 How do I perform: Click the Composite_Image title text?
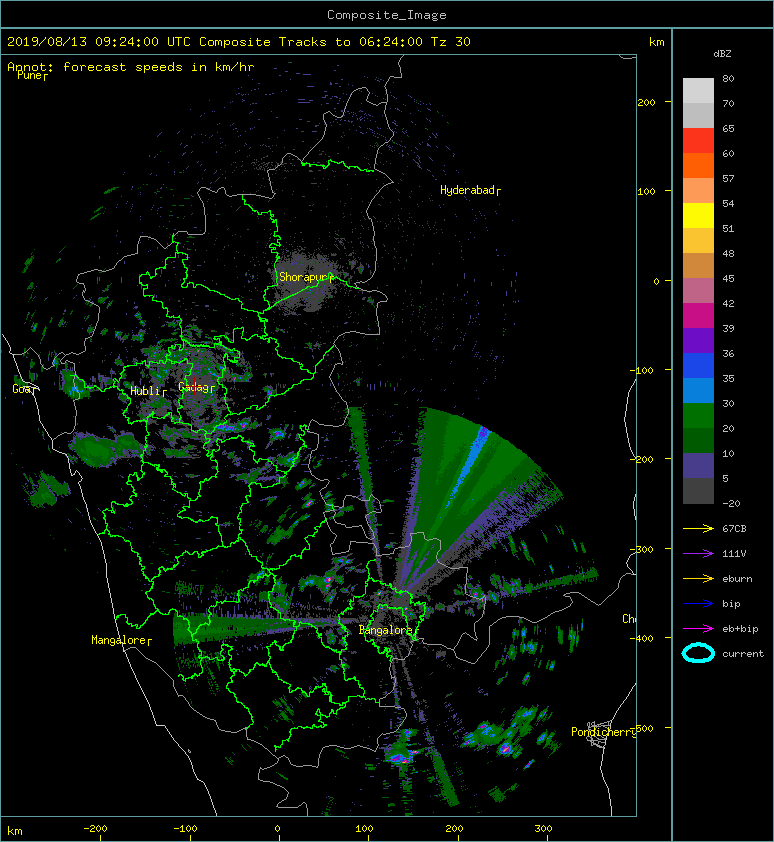click(x=387, y=15)
